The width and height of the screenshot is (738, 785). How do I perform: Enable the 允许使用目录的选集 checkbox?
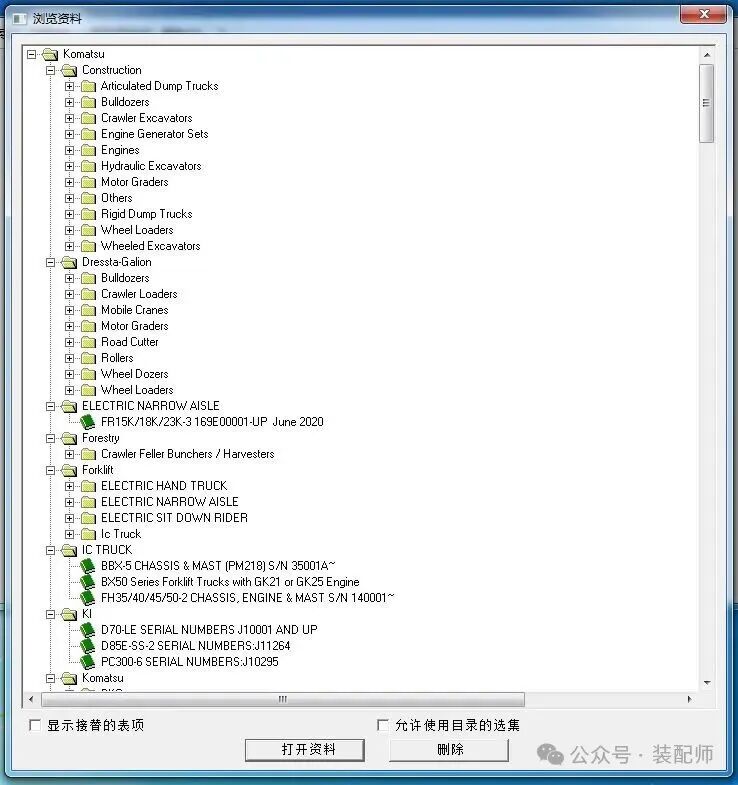(x=383, y=724)
